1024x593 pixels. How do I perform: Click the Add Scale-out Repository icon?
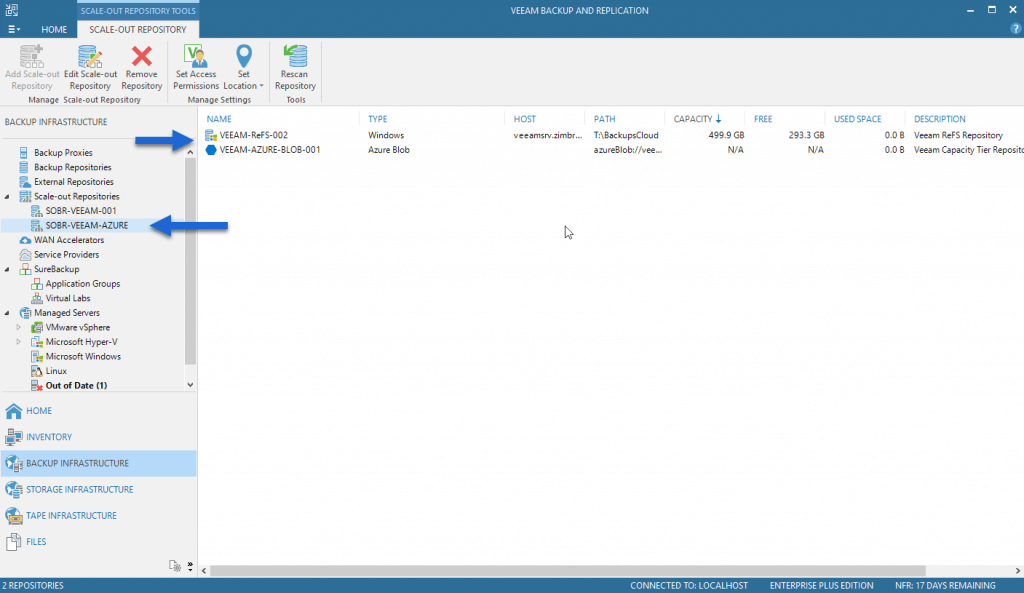pos(31,57)
